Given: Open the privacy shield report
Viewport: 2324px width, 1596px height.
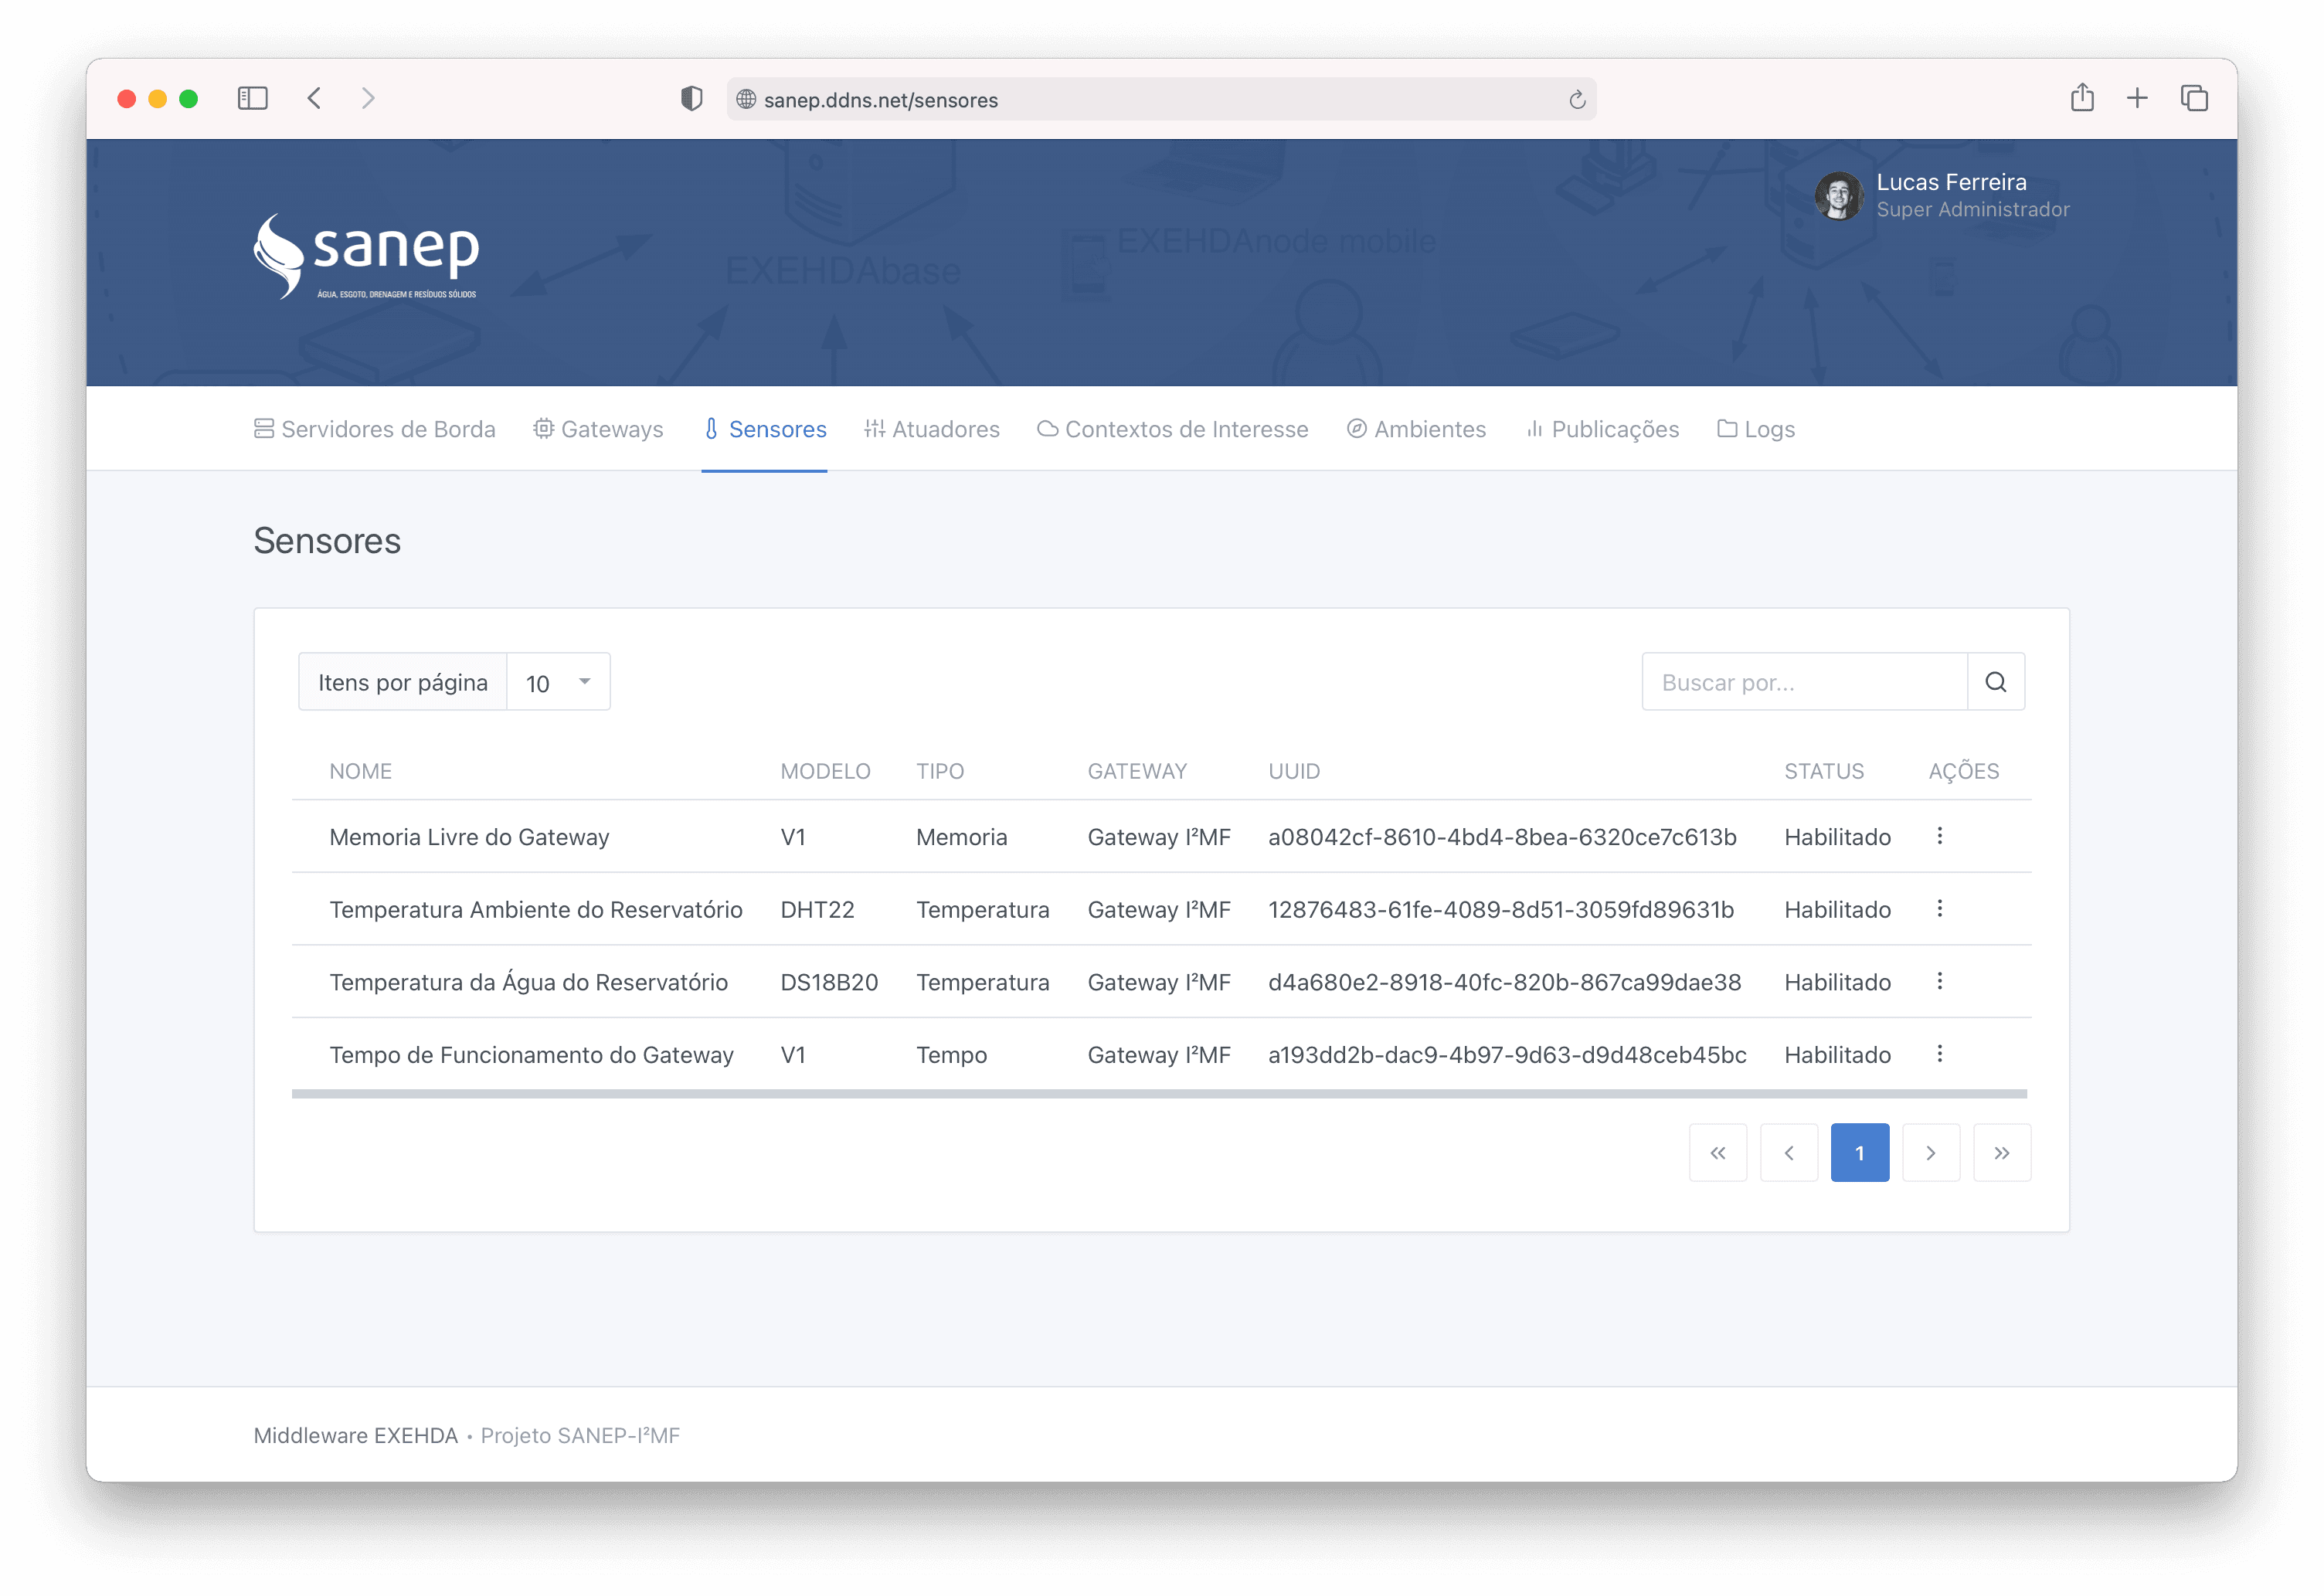Looking at the screenshot, I should [691, 98].
